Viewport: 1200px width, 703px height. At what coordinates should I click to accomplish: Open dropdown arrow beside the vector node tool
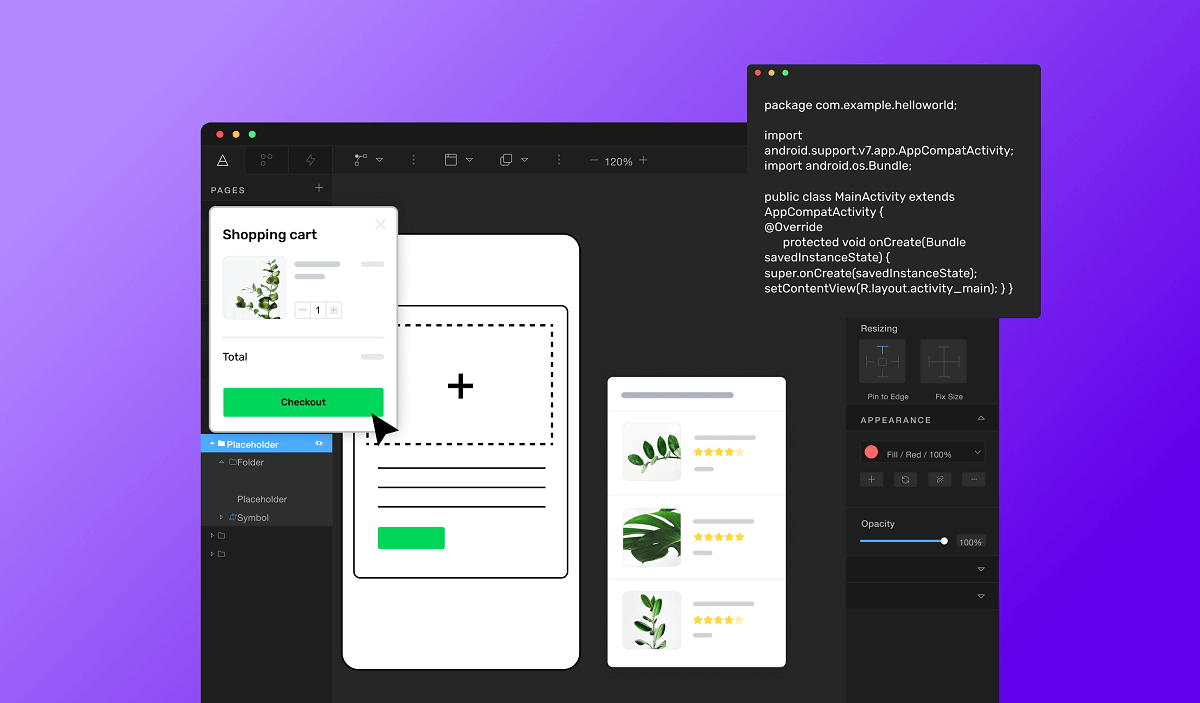pyautogui.click(x=380, y=161)
